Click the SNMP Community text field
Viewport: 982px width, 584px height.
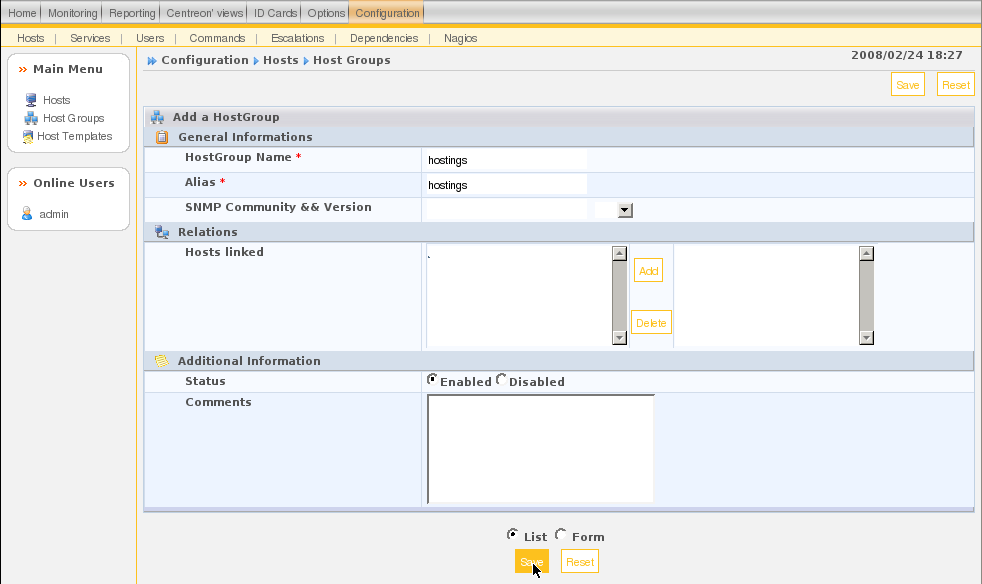point(506,211)
